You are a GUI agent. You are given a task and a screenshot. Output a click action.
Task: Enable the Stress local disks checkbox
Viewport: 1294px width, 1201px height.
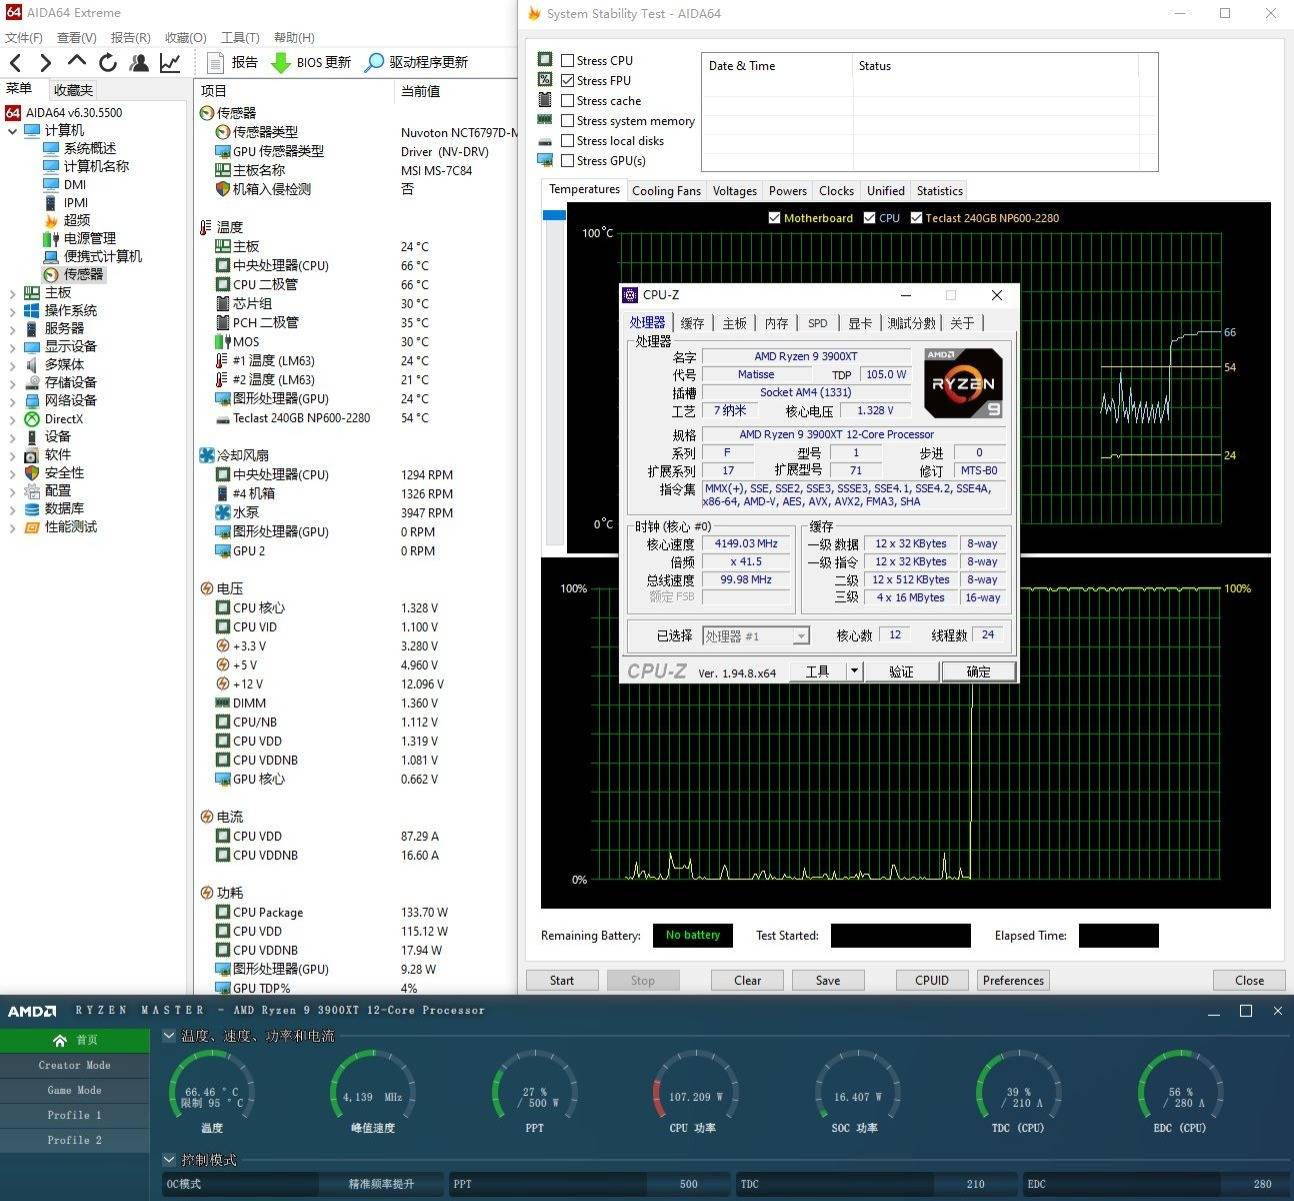point(567,140)
